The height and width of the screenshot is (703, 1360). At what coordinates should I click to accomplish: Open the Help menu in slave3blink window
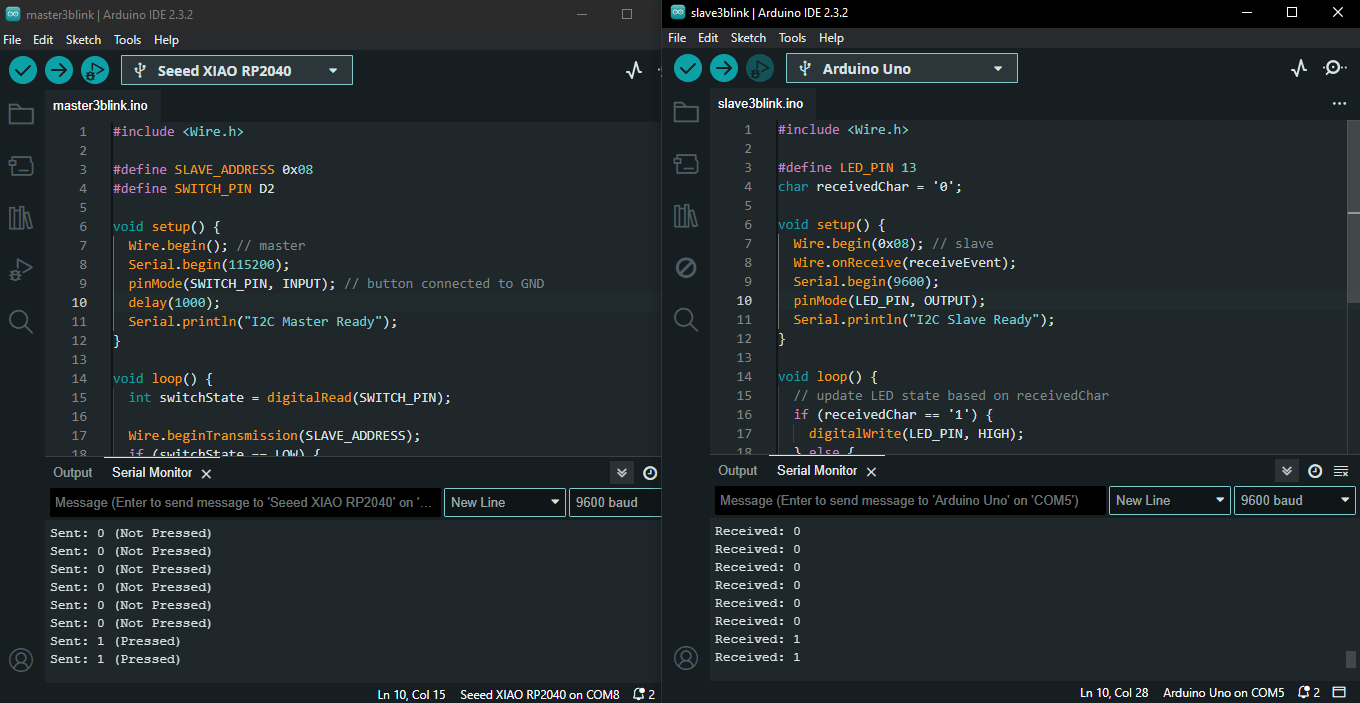point(831,38)
